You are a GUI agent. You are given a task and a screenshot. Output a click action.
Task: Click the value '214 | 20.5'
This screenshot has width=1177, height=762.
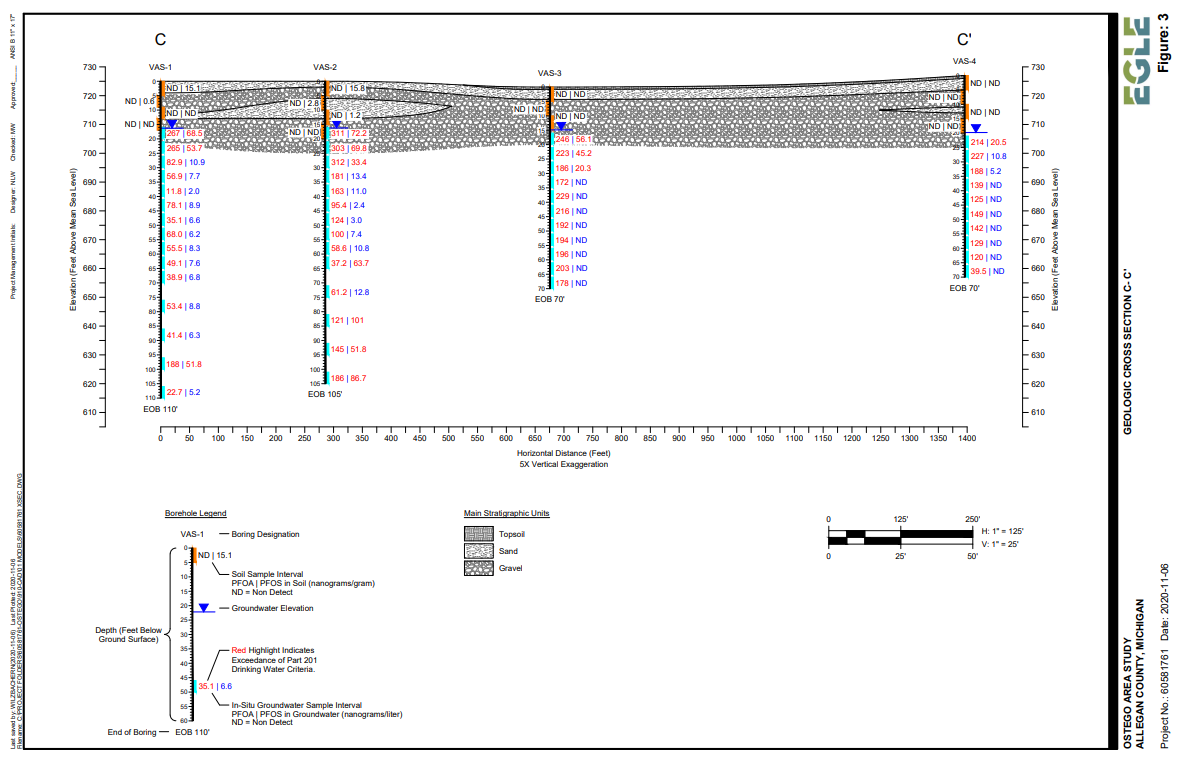[x=989, y=143]
